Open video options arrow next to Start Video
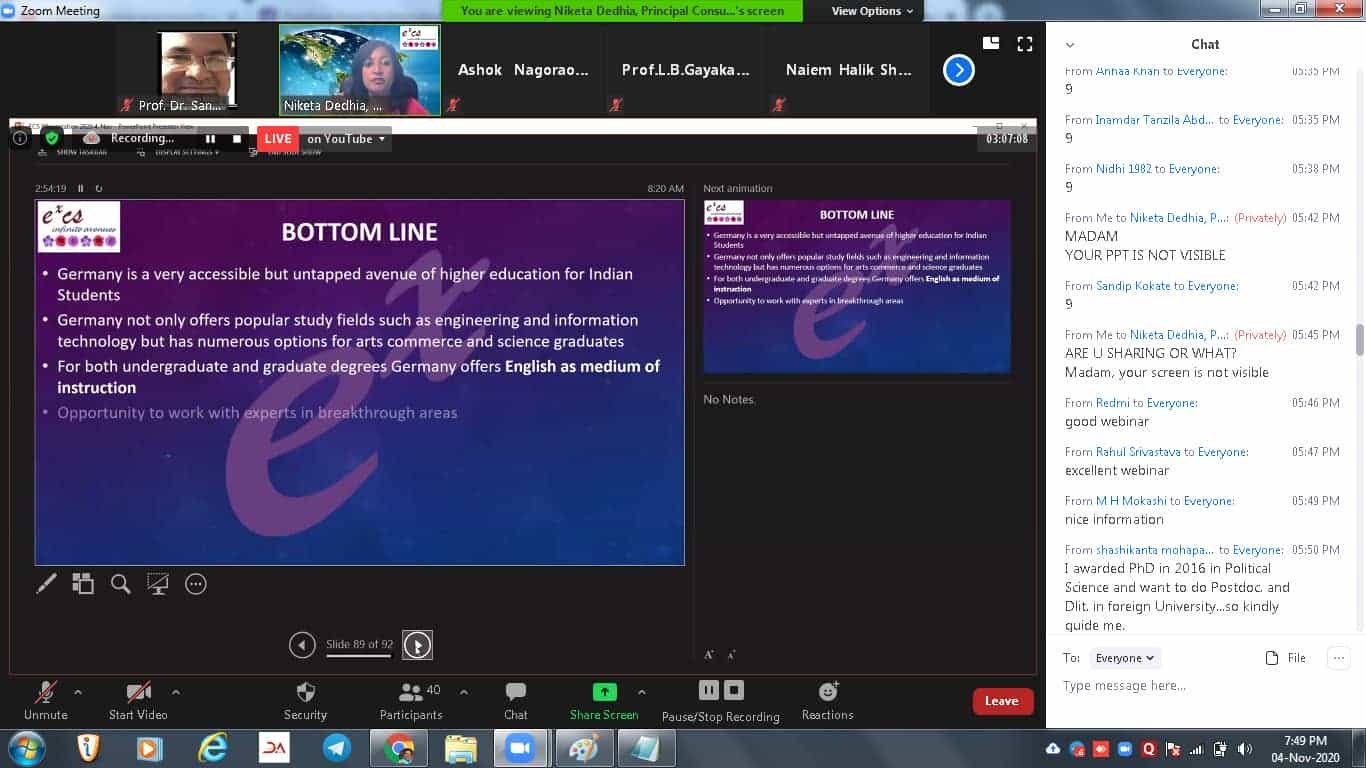 click(x=176, y=692)
